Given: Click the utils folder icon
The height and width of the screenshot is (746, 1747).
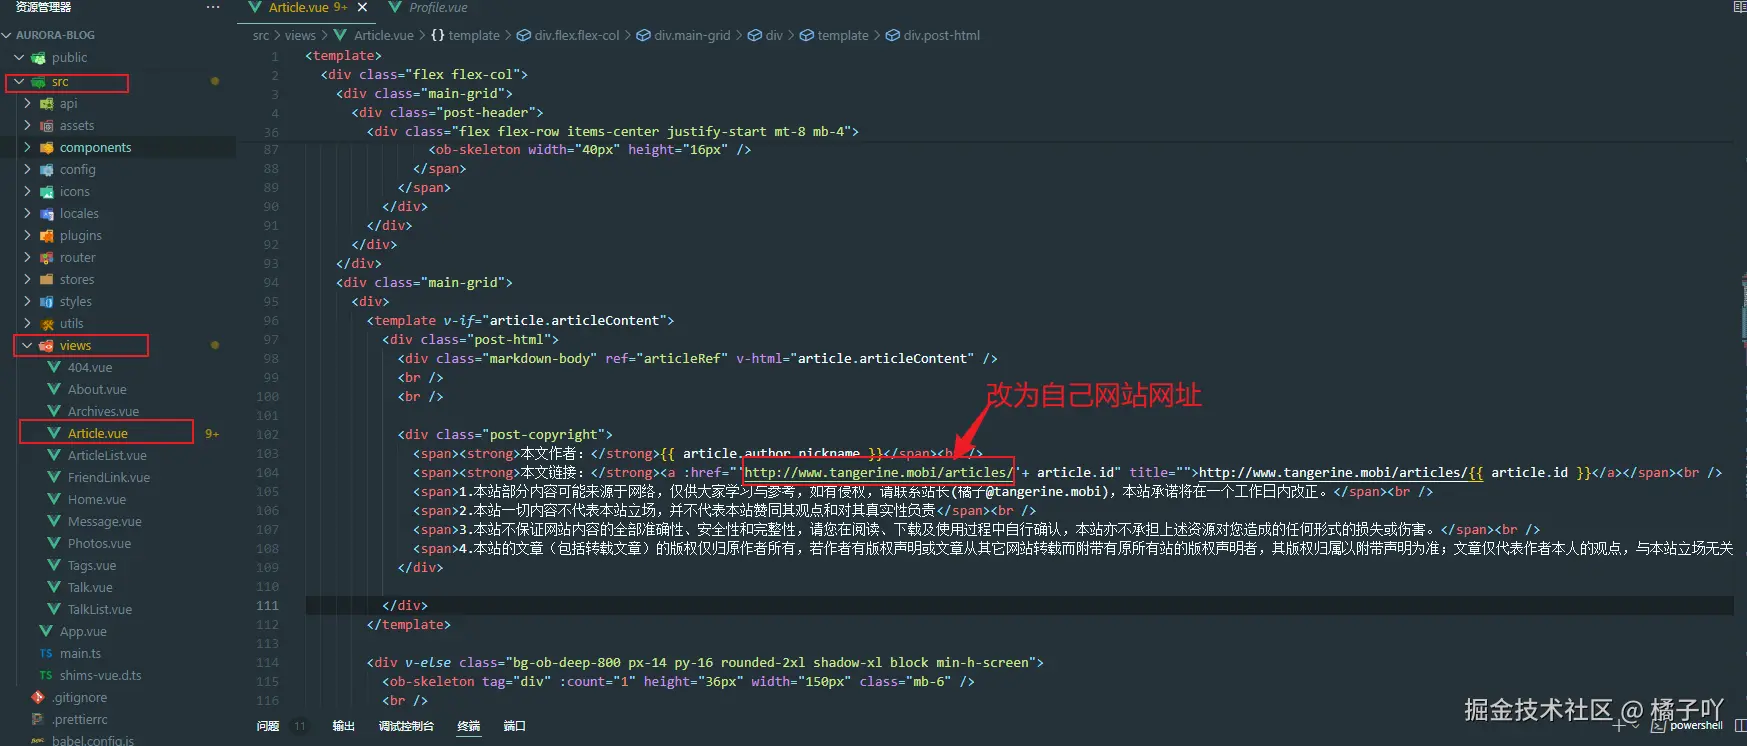Looking at the screenshot, I should [47, 323].
